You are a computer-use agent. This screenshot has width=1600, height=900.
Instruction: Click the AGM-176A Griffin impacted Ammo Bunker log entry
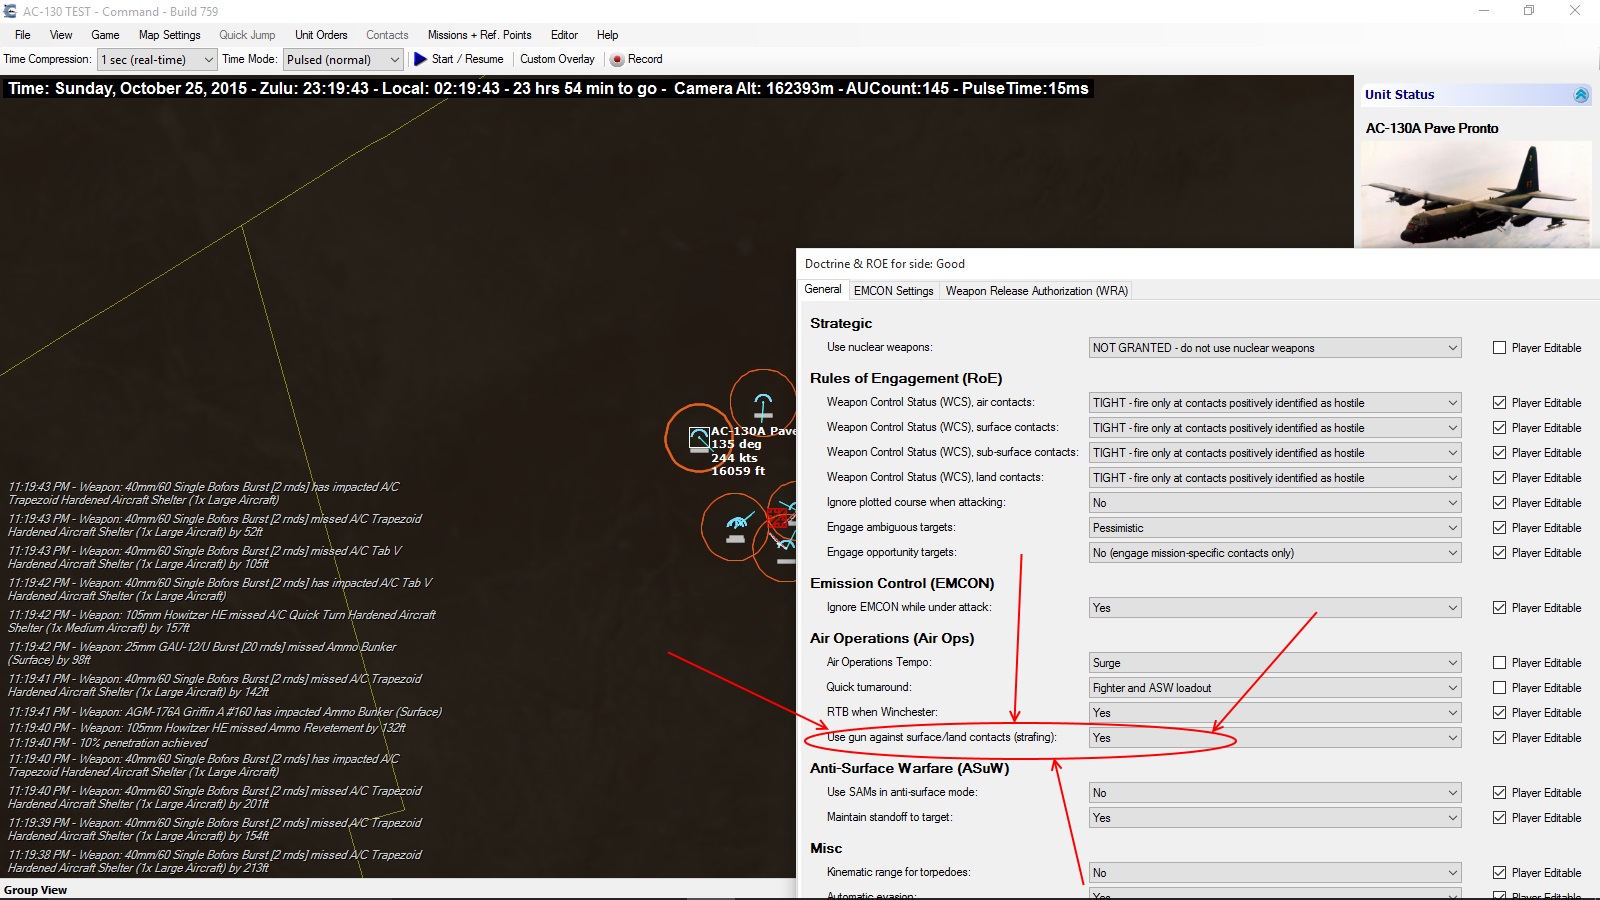225,712
